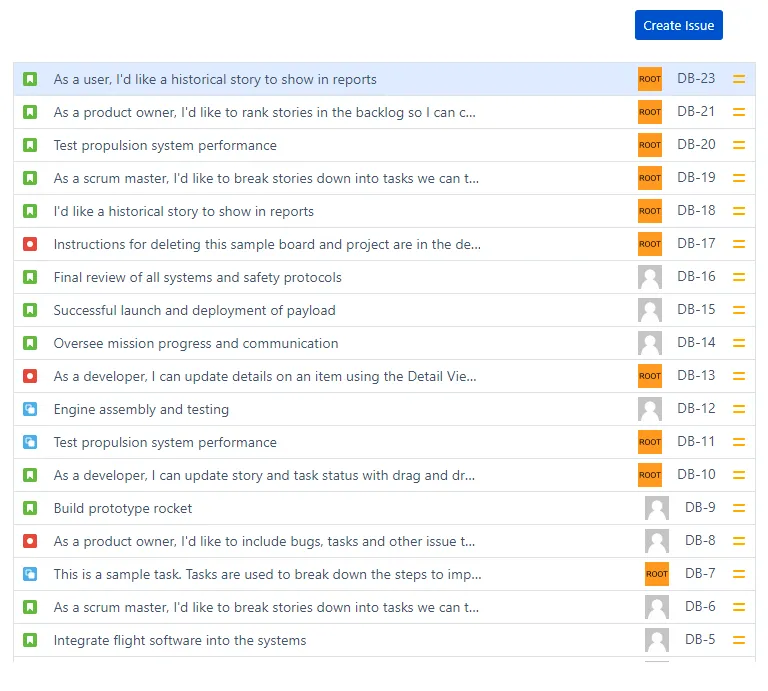Click the Create Issue button

click(x=678, y=25)
